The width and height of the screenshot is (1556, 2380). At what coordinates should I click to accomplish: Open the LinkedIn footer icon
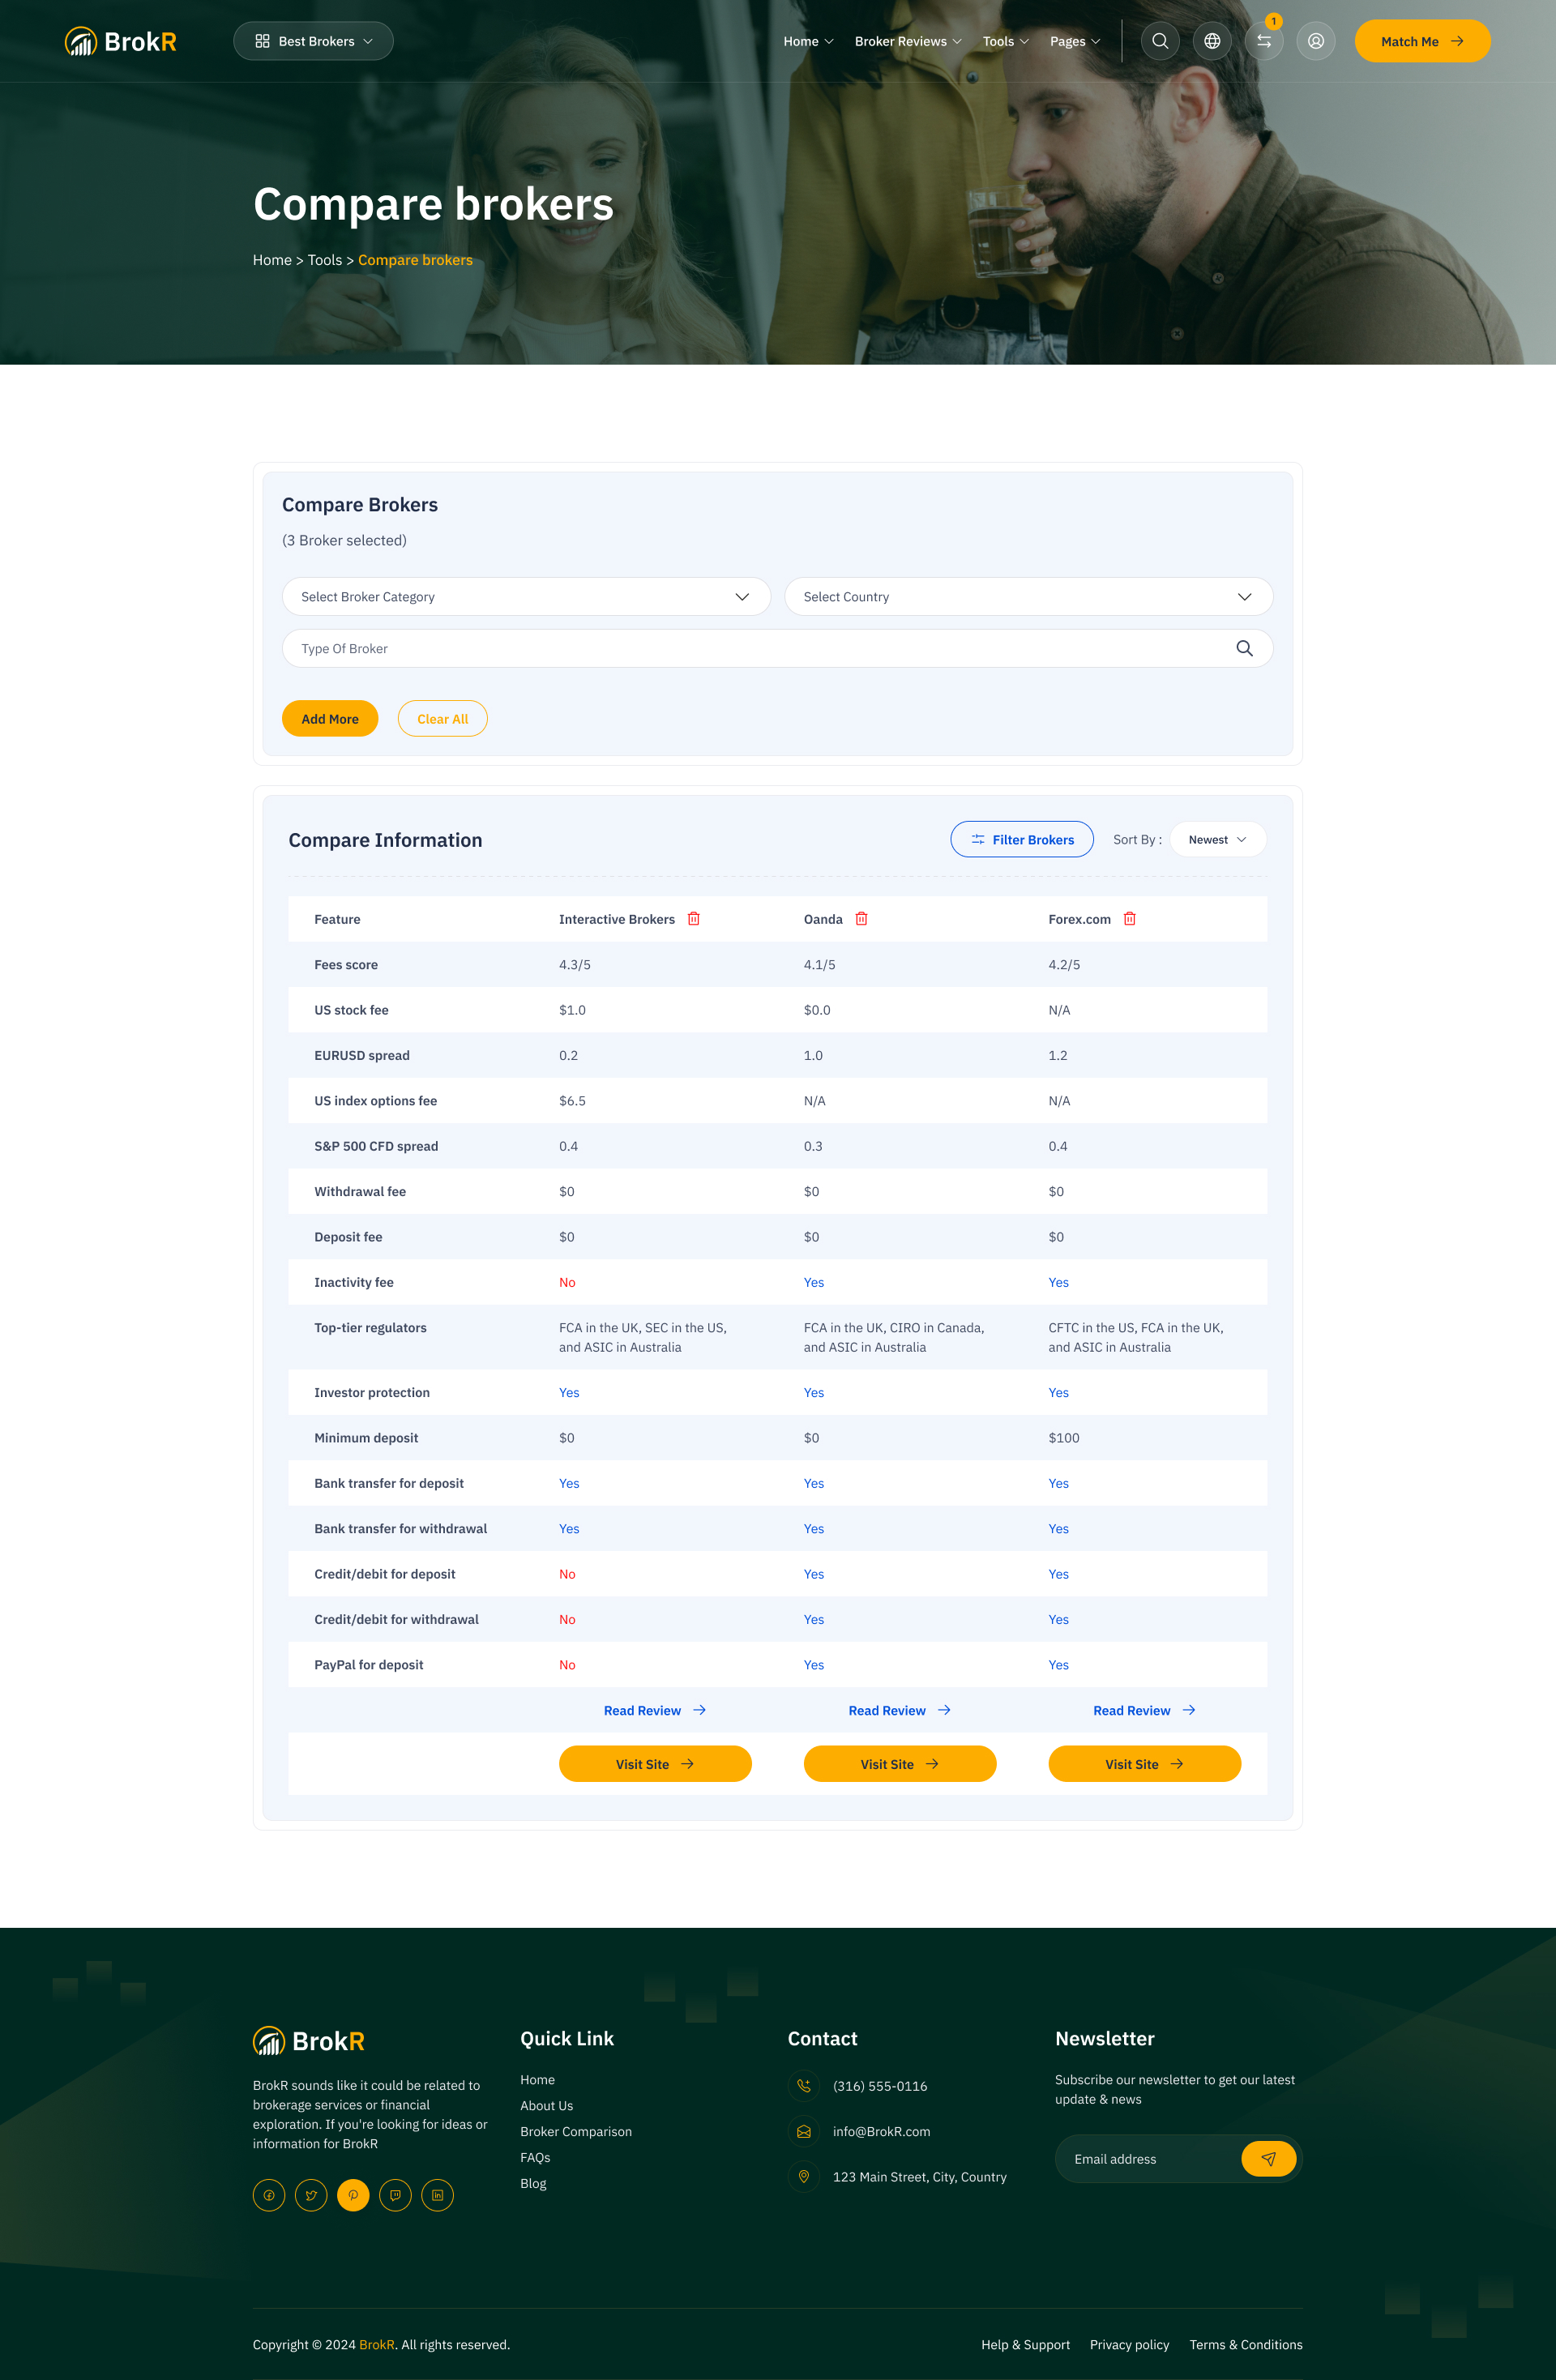click(437, 2195)
